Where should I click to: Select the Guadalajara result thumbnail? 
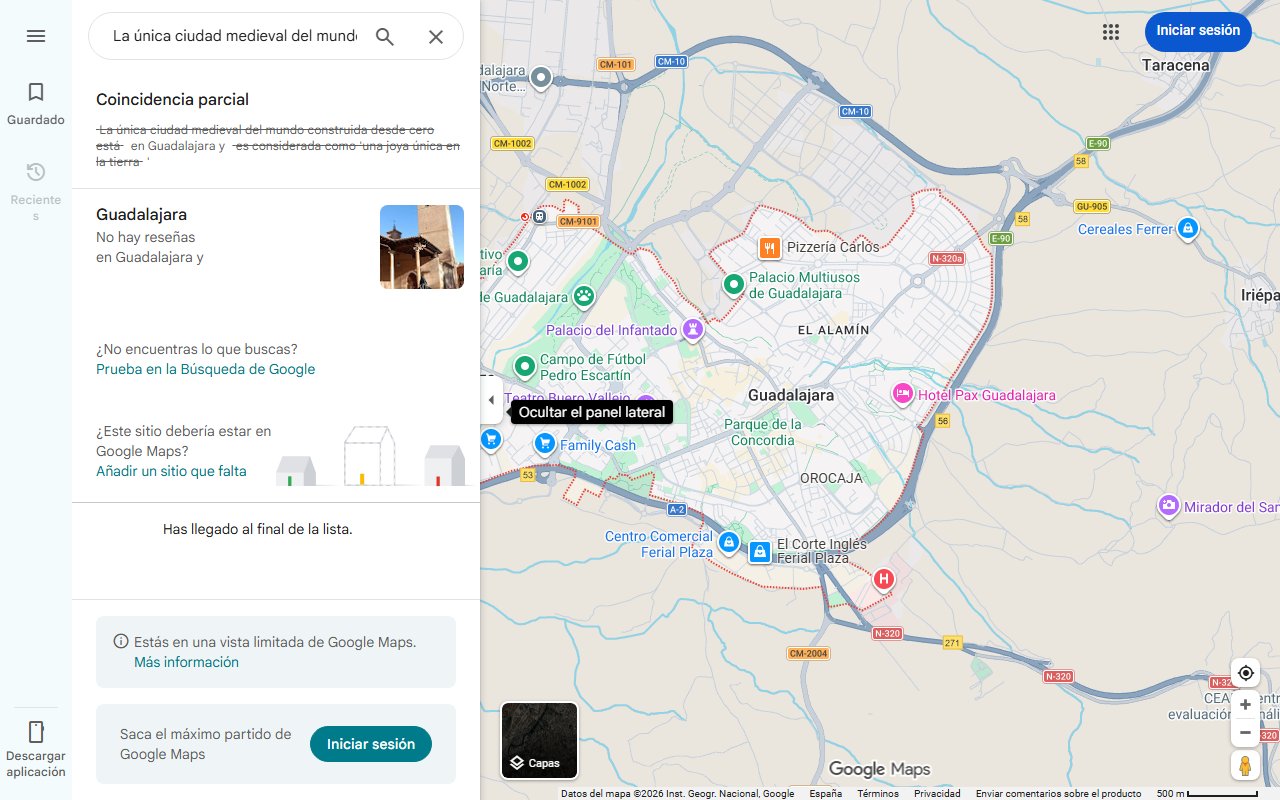point(421,247)
